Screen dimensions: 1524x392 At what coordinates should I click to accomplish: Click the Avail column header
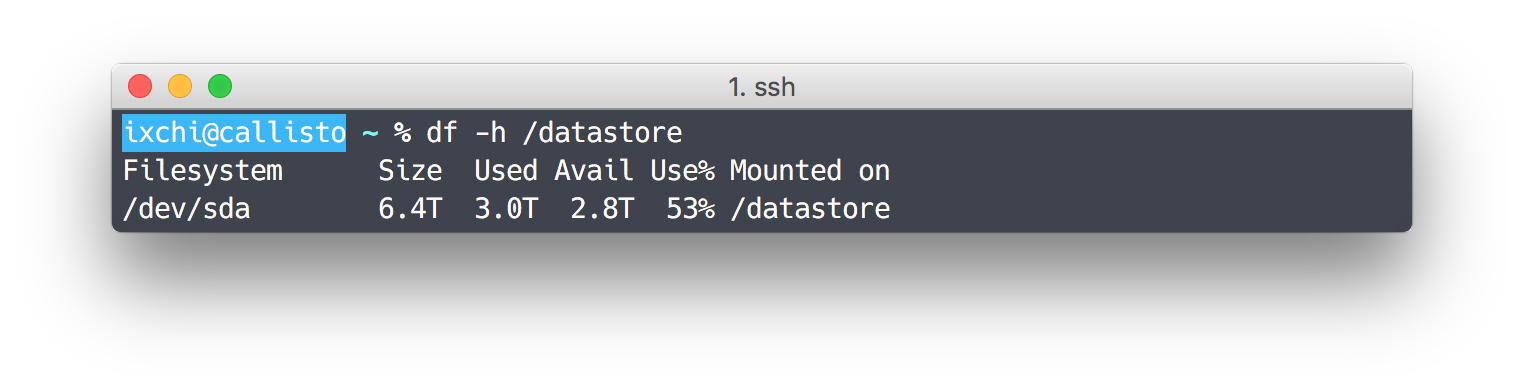(x=594, y=171)
